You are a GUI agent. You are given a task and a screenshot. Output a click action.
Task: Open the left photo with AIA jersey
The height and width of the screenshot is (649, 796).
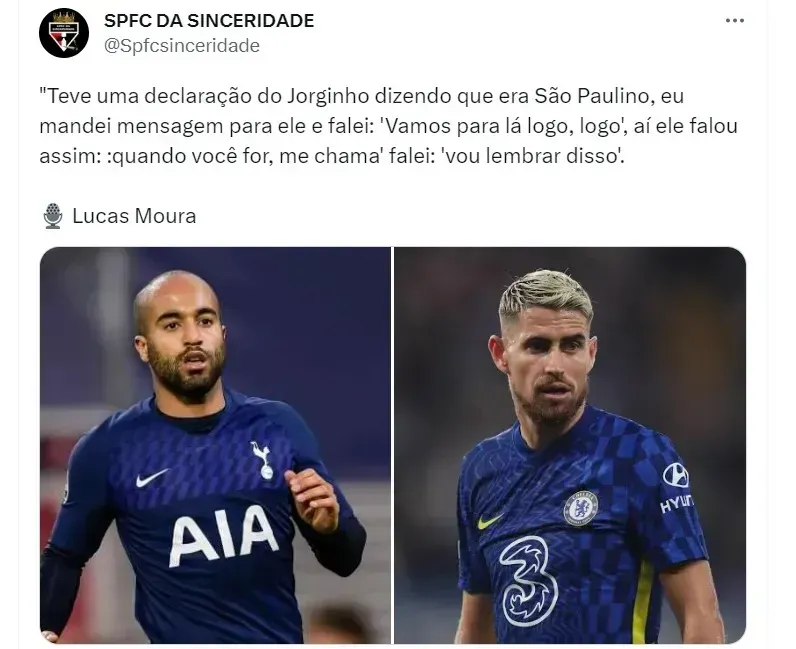(x=215, y=445)
